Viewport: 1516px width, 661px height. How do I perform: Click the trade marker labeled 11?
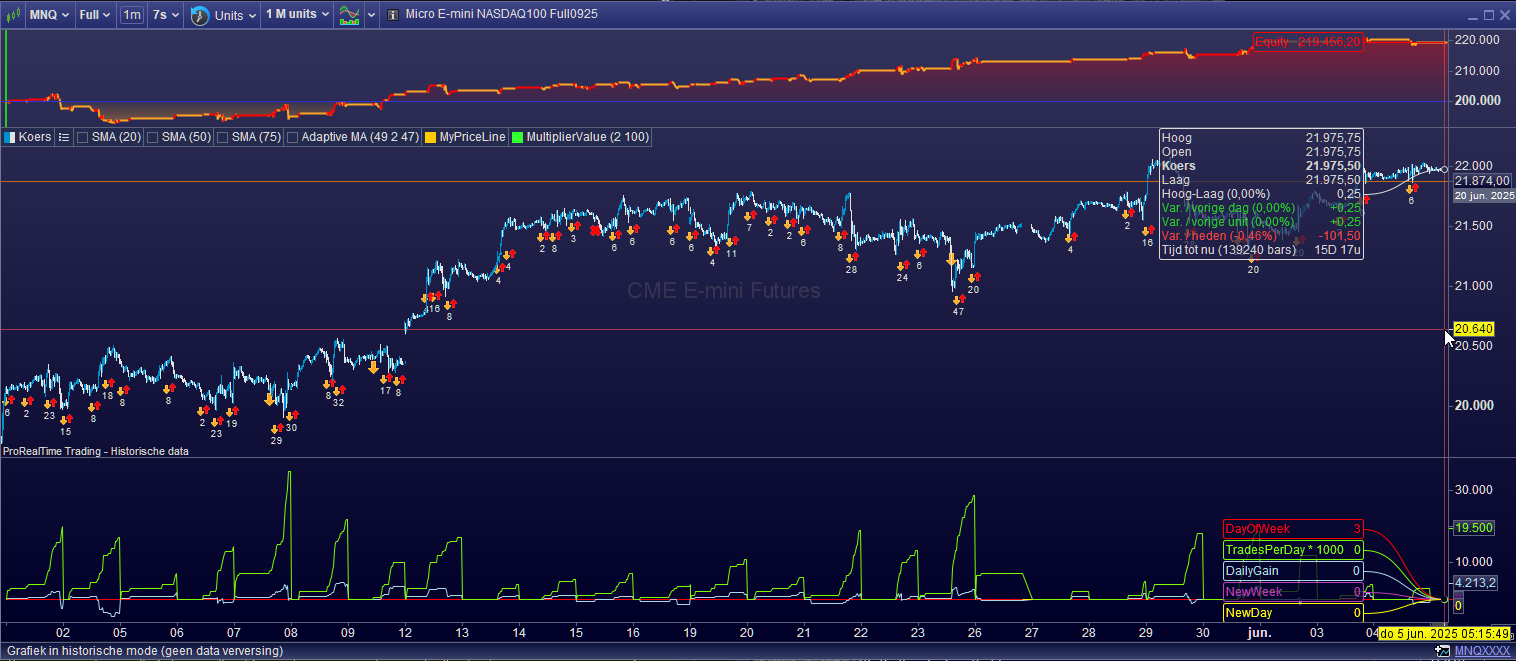(x=732, y=241)
